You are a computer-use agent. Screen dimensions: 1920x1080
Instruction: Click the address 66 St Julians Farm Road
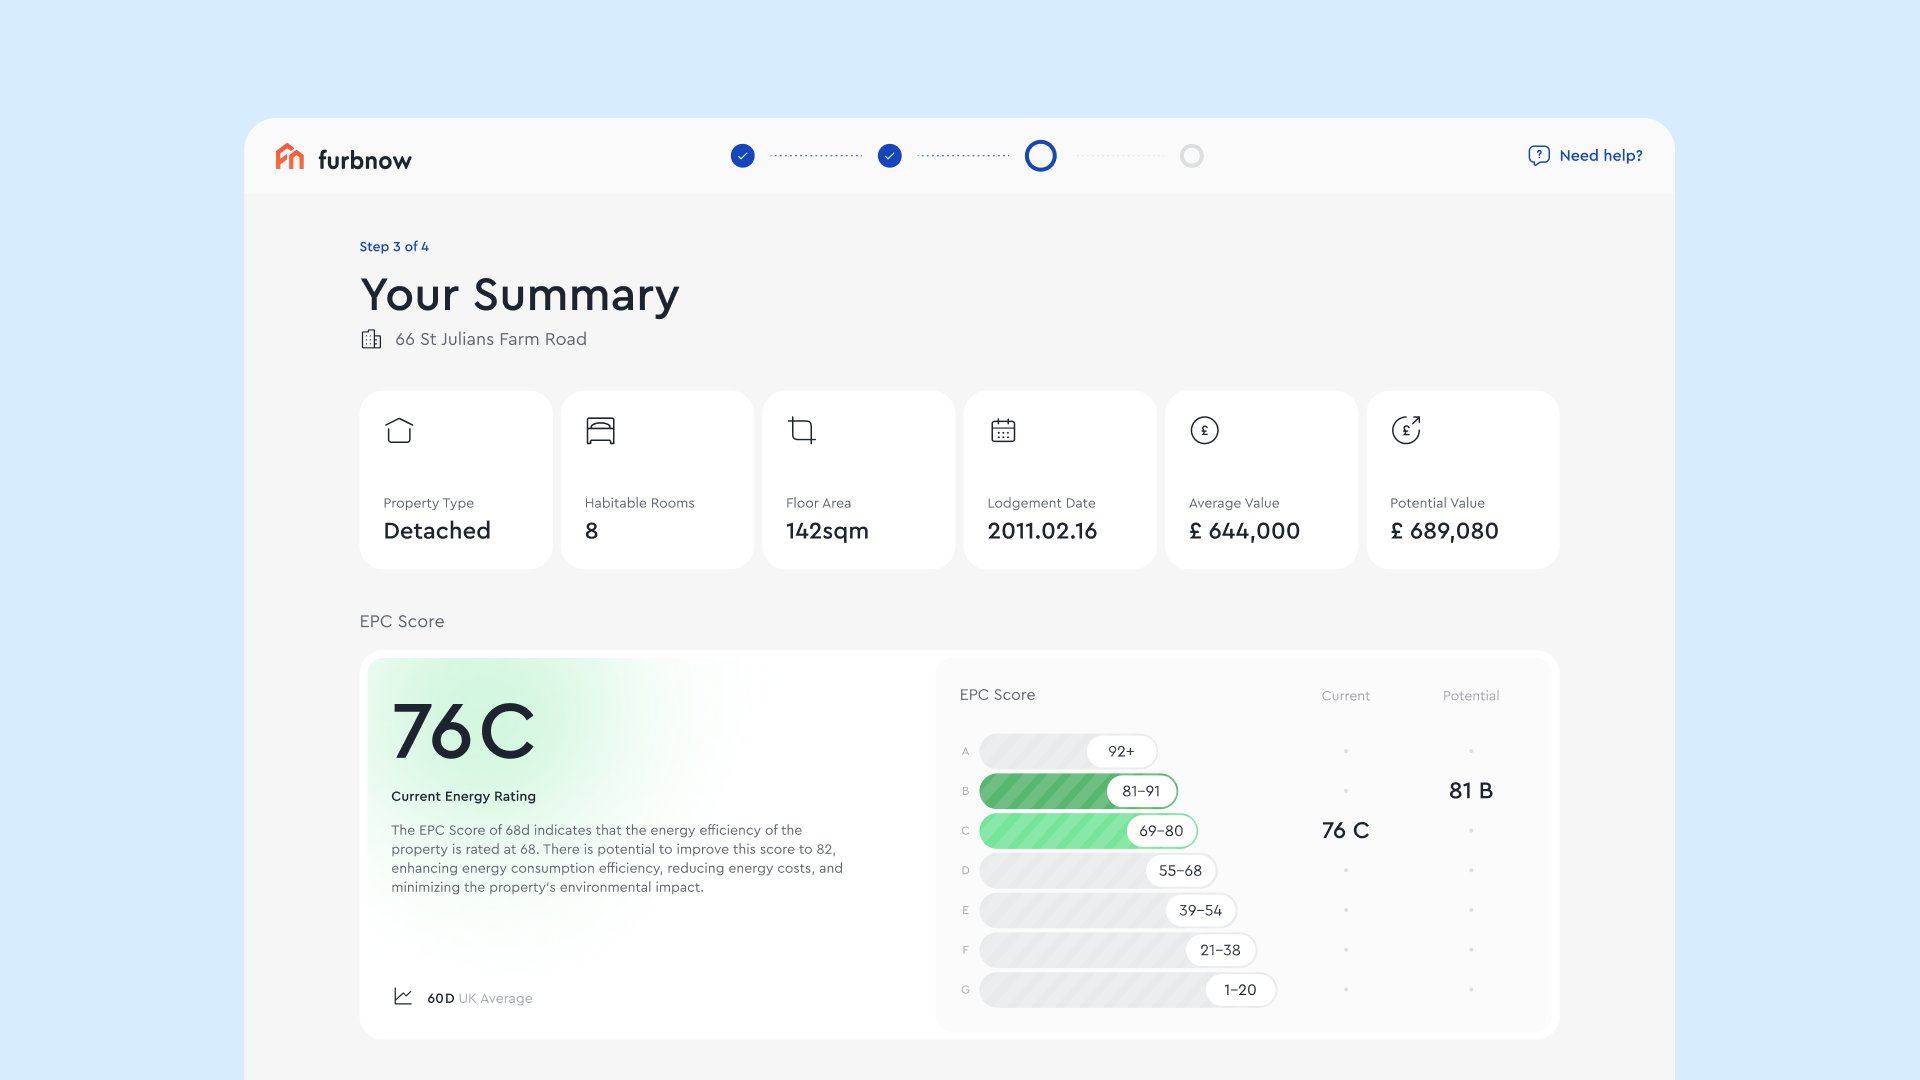click(490, 339)
